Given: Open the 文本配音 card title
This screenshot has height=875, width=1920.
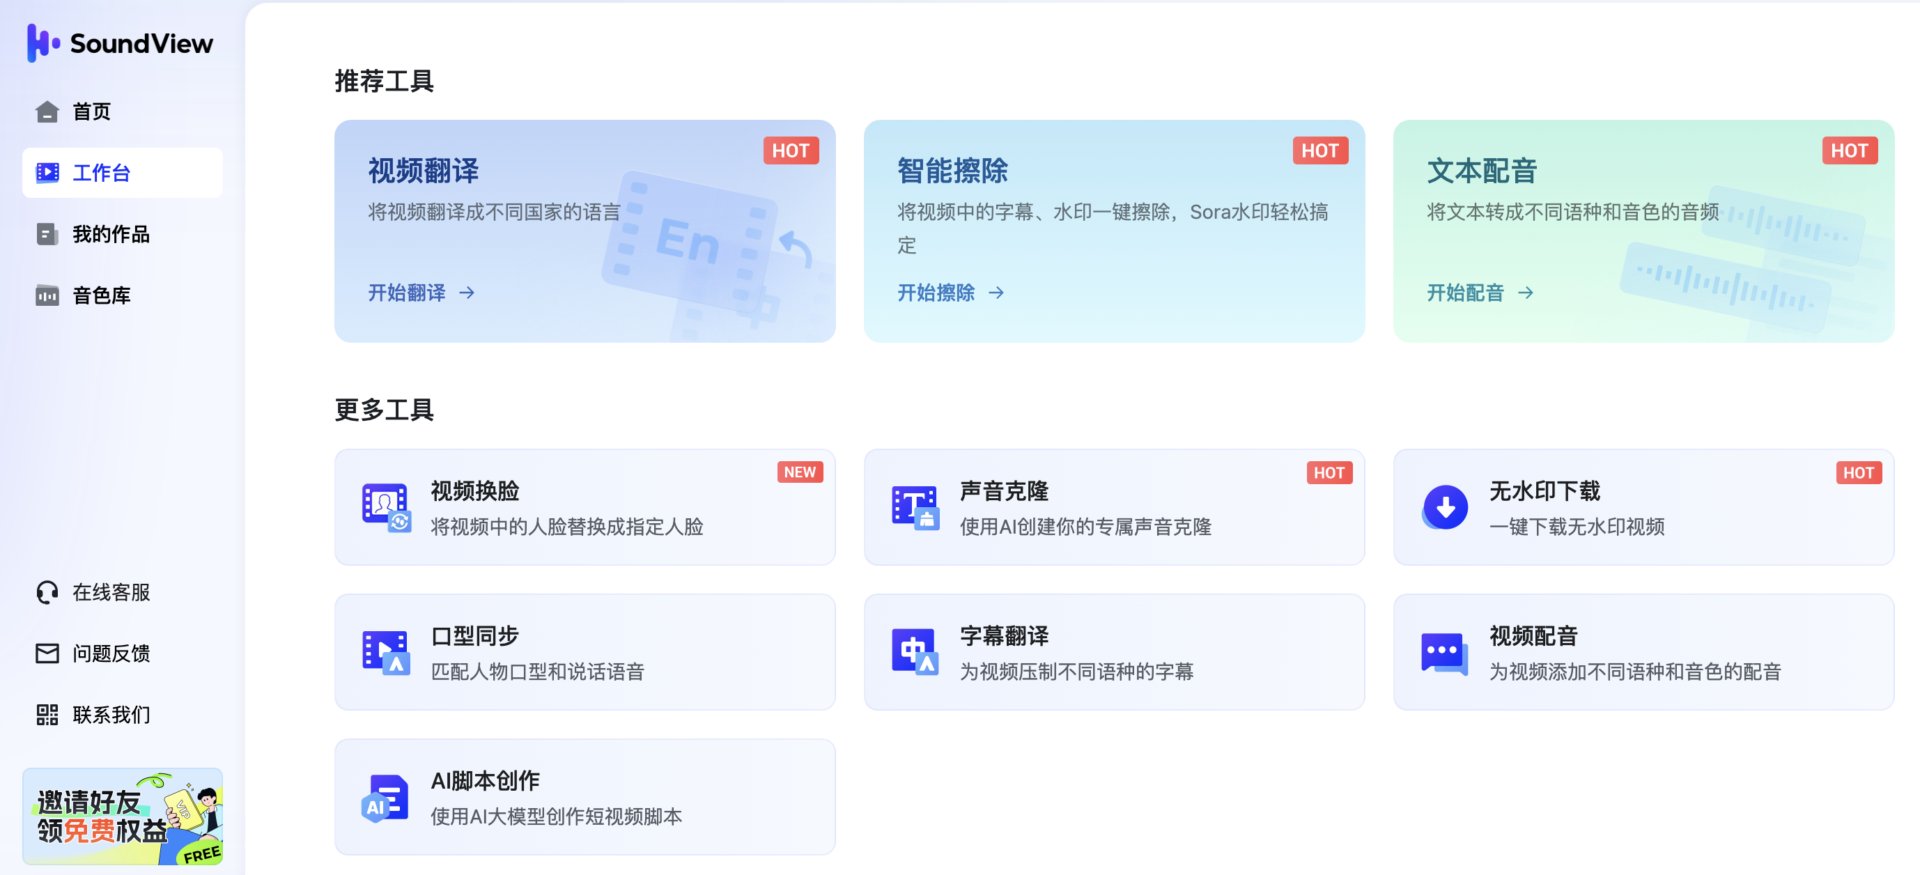Looking at the screenshot, I should tap(1482, 171).
